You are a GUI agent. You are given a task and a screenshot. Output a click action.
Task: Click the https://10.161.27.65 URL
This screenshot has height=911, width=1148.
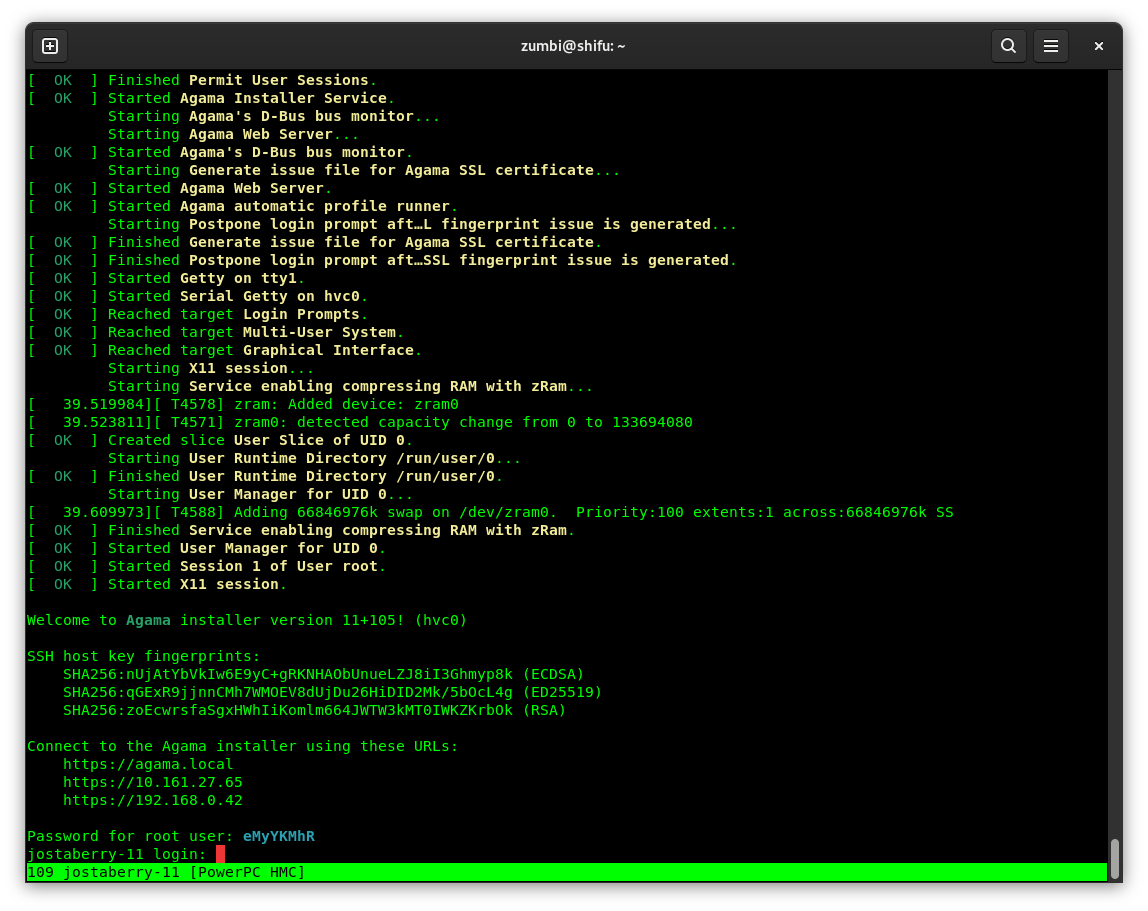152,782
